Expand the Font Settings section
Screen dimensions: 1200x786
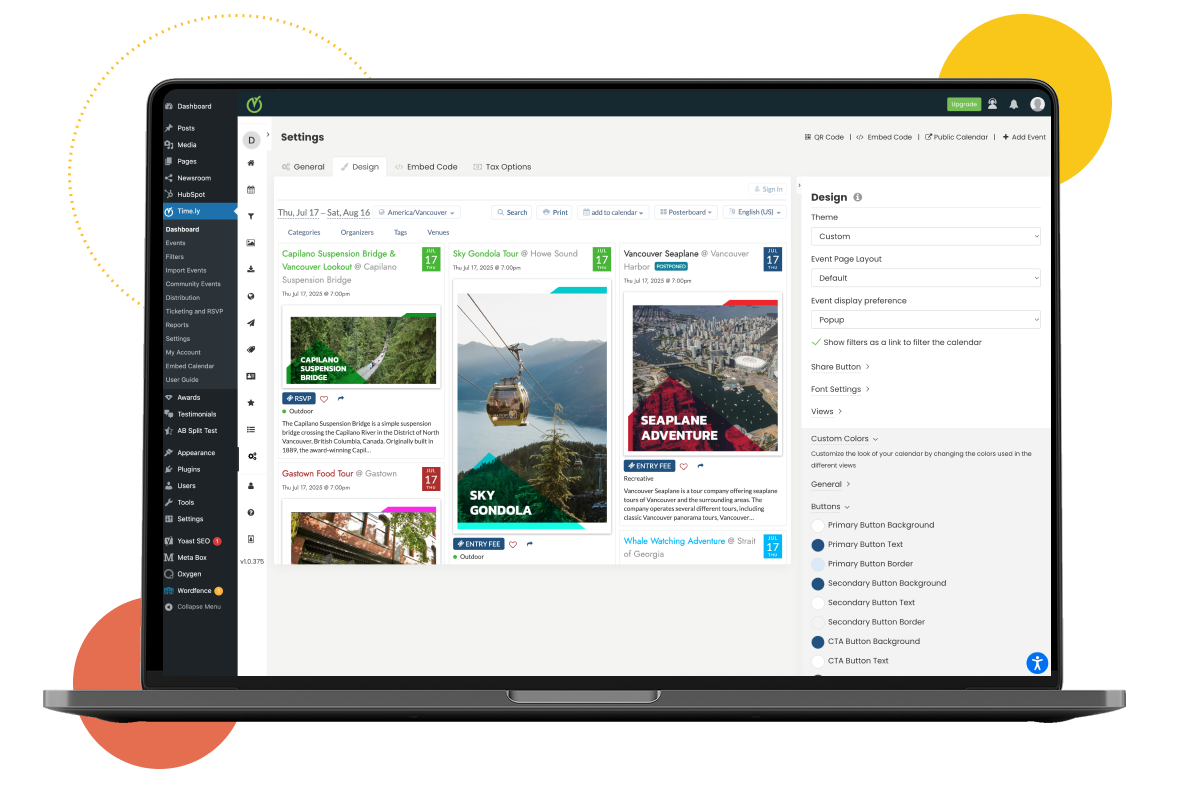click(840, 389)
